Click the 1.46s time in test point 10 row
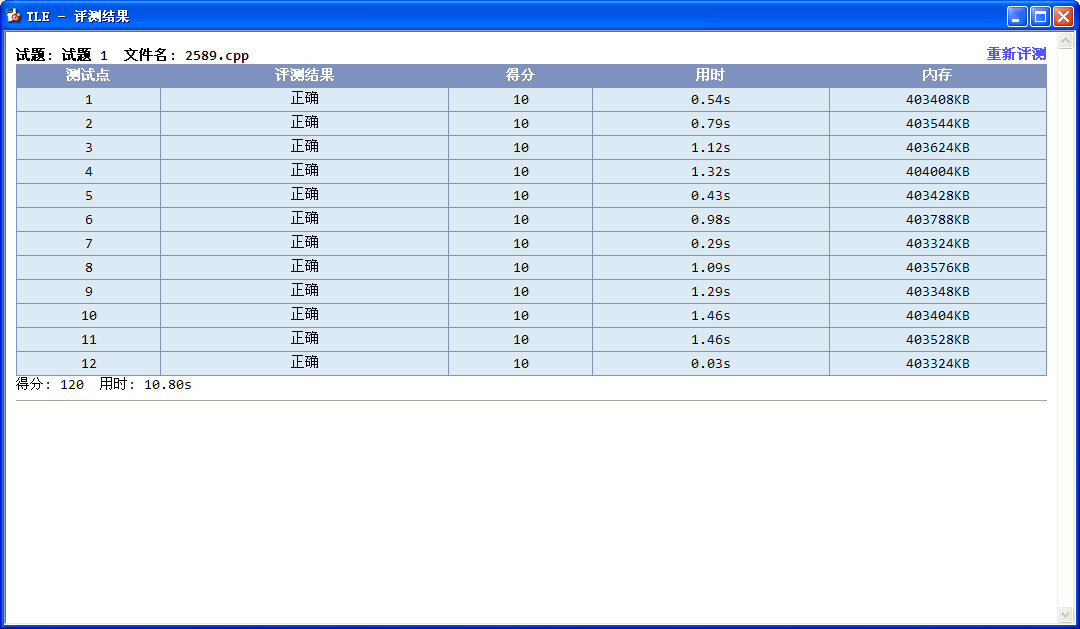1080x629 pixels. tap(711, 316)
